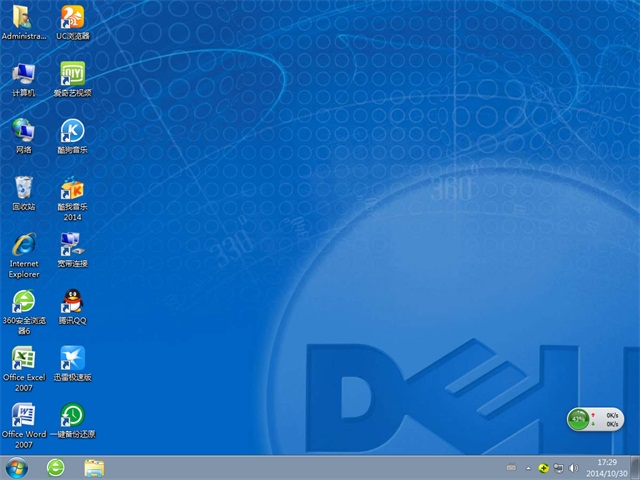Click the taskbar clock showing 17:29
The height and width of the screenshot is (480, 640).
tap(607, 467)
